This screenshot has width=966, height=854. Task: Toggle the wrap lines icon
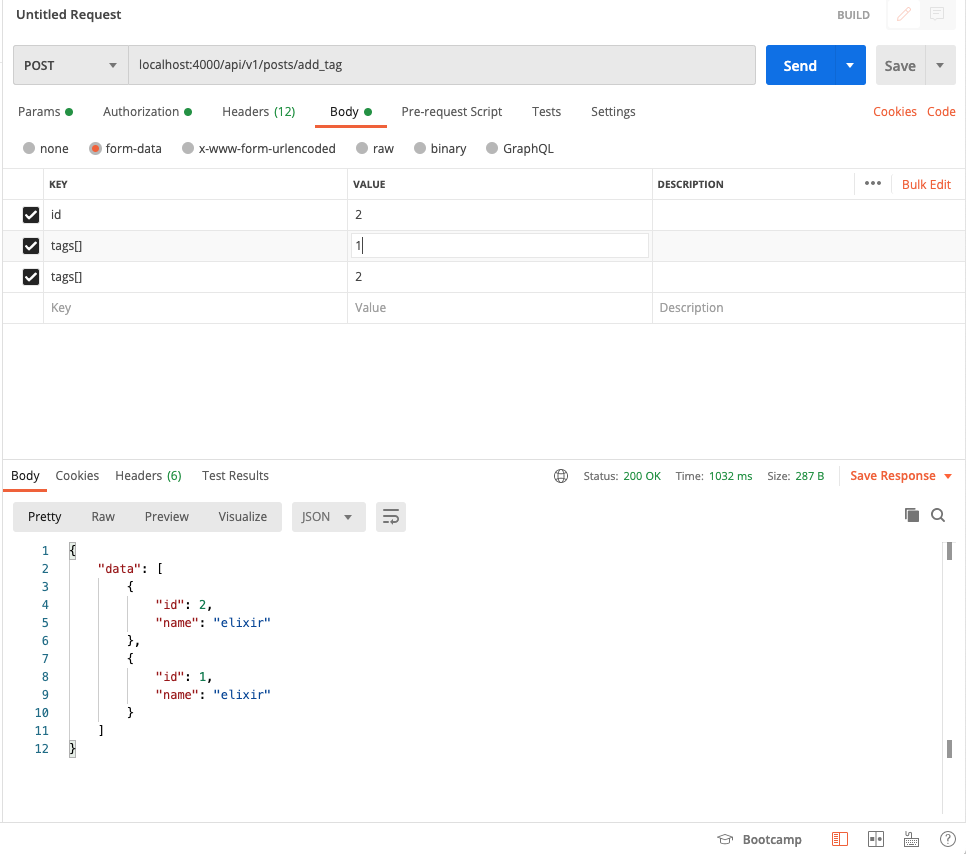pyautogui.click(x=391, y=516)
